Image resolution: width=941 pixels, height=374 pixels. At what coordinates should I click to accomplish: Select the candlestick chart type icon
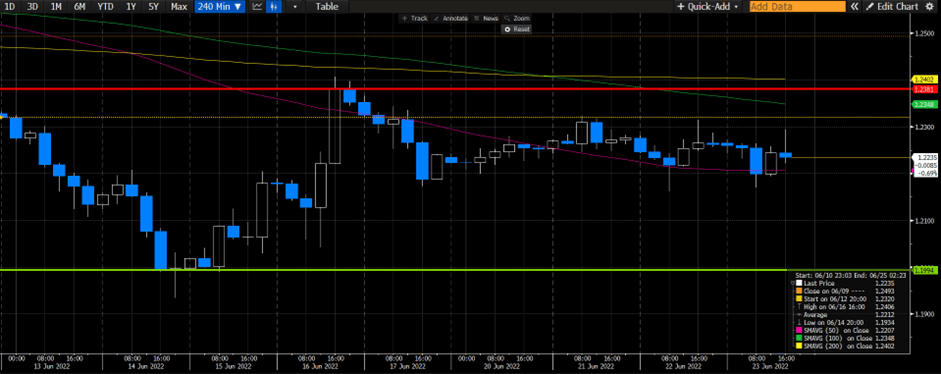click(x=274, y=7)
